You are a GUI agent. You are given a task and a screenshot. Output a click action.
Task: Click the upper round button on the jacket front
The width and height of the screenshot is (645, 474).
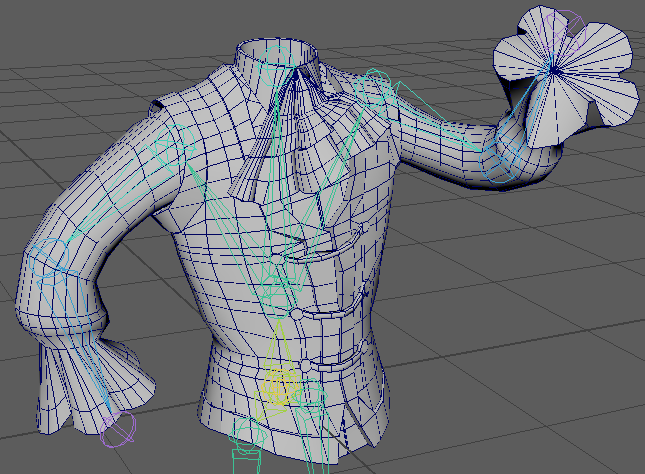296,314
